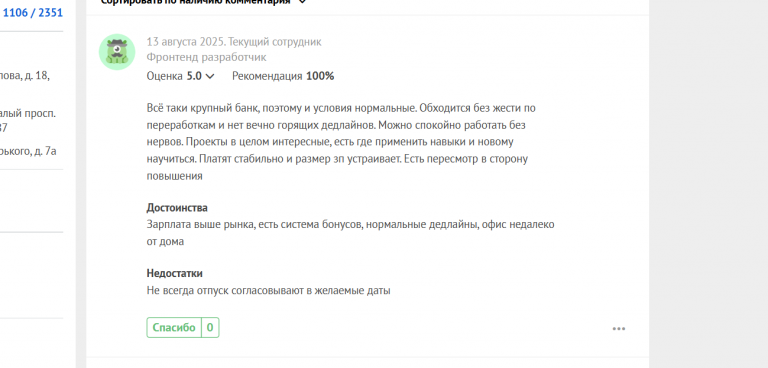Click the Спасибо button
The height and width of the screenshot is (368, 768).
click(174, 327)
